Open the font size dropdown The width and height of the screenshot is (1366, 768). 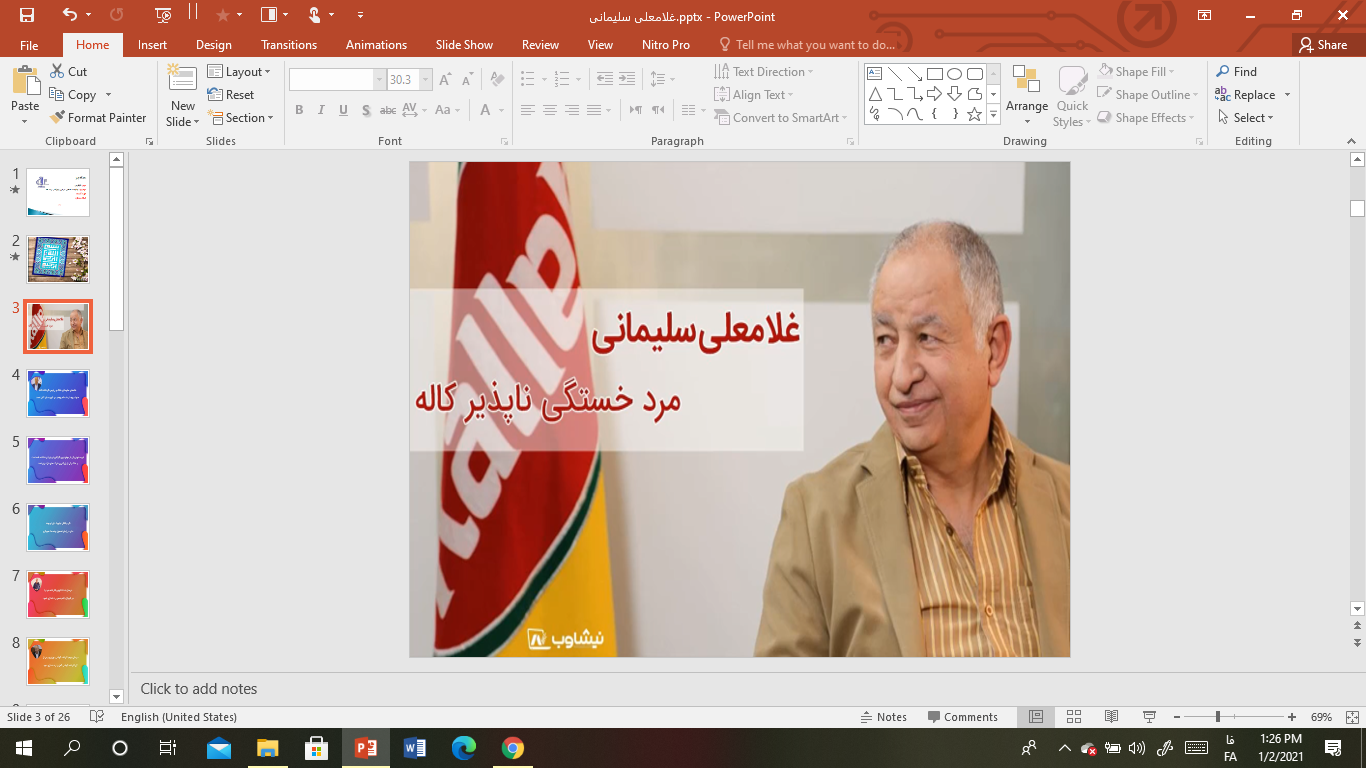pos(426,80)
